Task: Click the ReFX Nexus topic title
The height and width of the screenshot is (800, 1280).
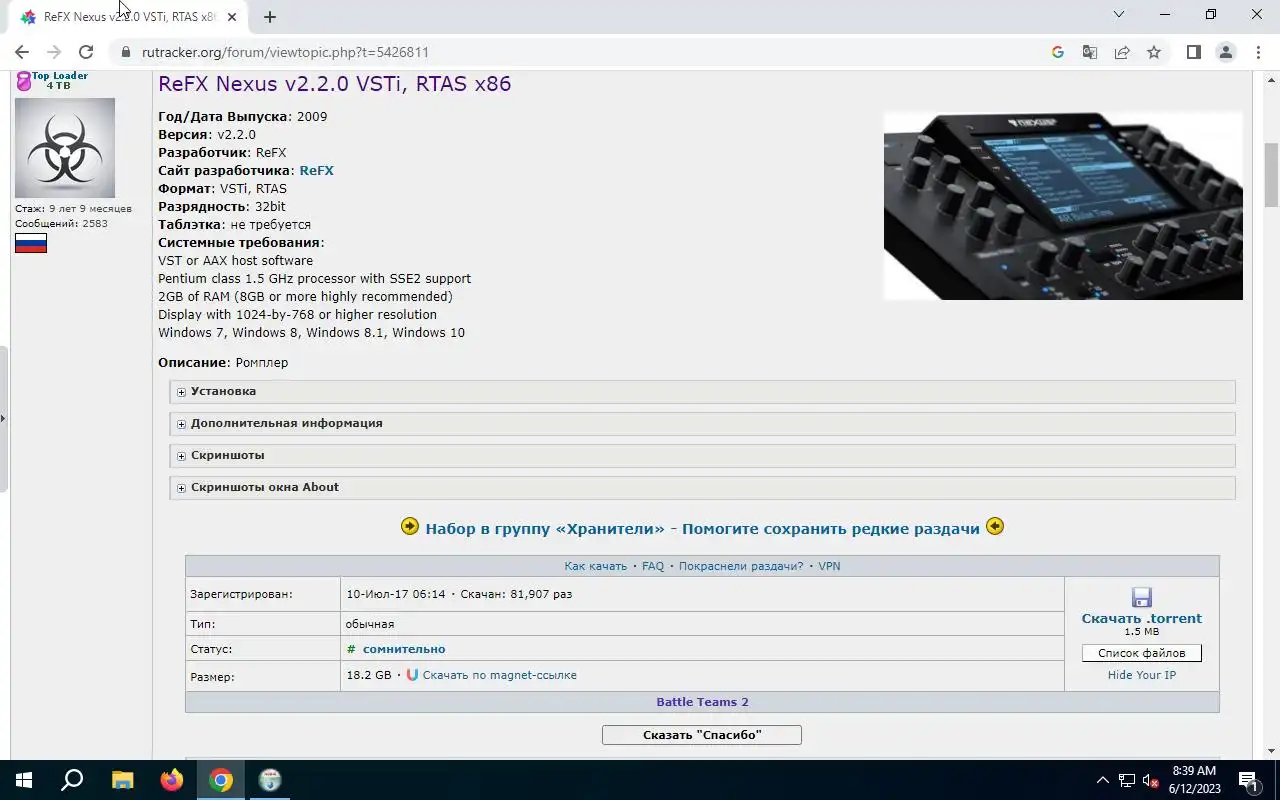Action: pyautogui.click(x=335, y=84)
